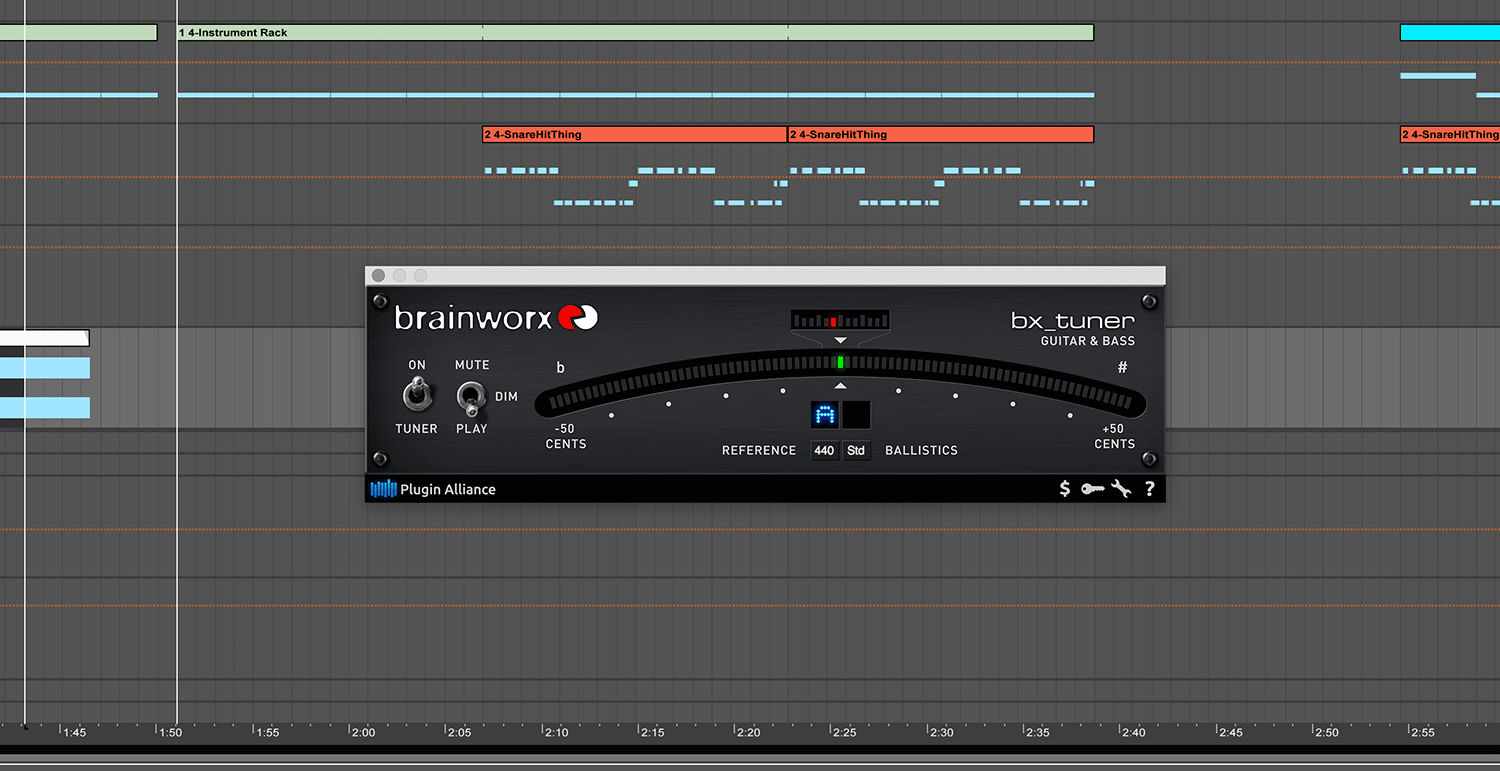Jump to the 1:55 timeline marker

[x=267, y=733]
